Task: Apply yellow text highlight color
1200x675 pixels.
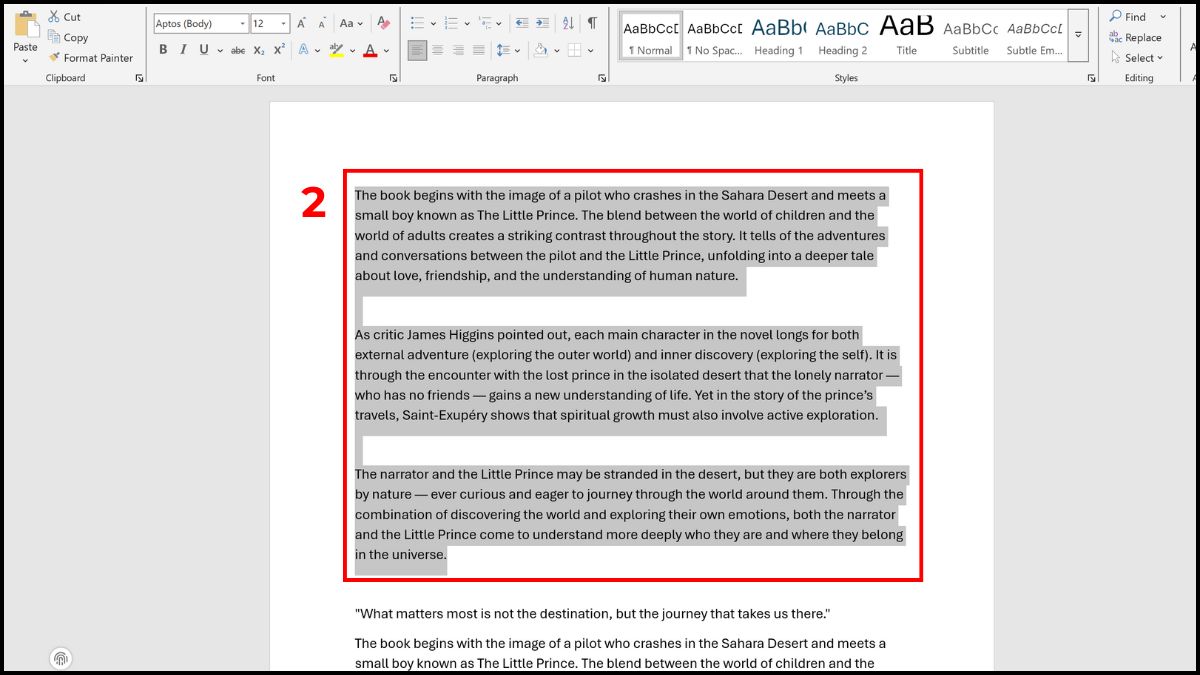Action: point(336,49)
